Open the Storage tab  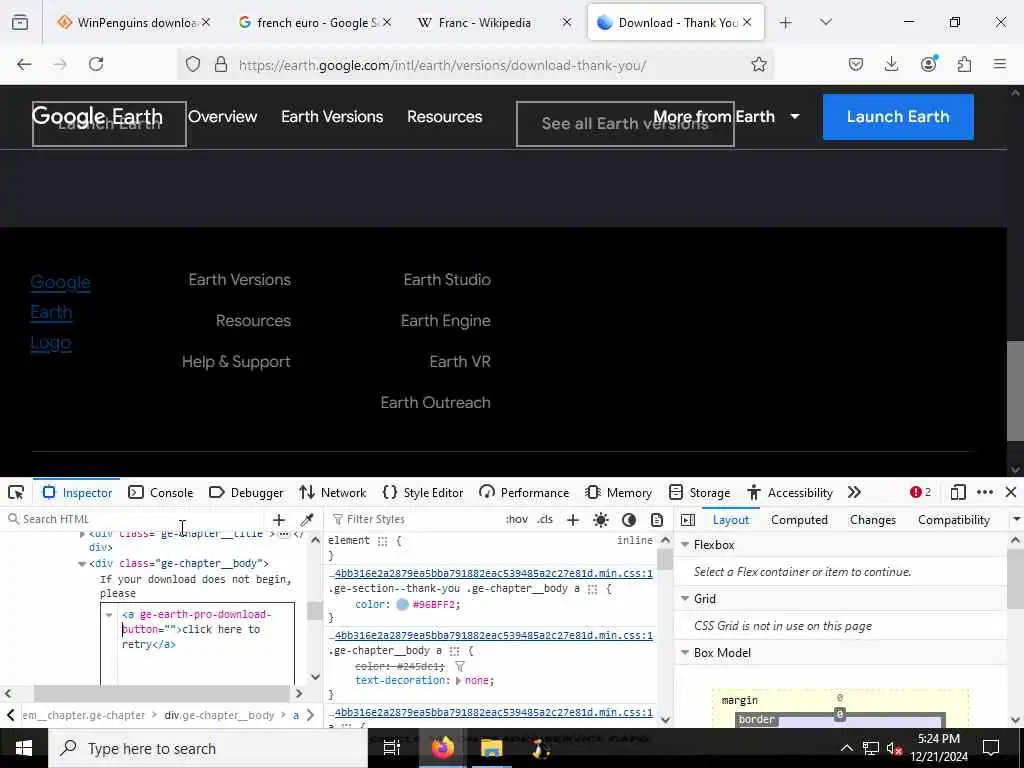(699, 492)
